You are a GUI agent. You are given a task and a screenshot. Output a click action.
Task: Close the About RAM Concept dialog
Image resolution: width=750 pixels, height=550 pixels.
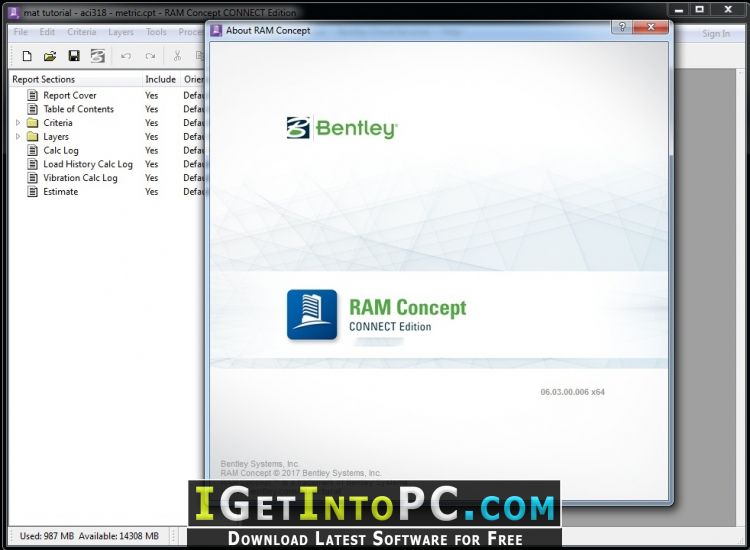(651, 27)
